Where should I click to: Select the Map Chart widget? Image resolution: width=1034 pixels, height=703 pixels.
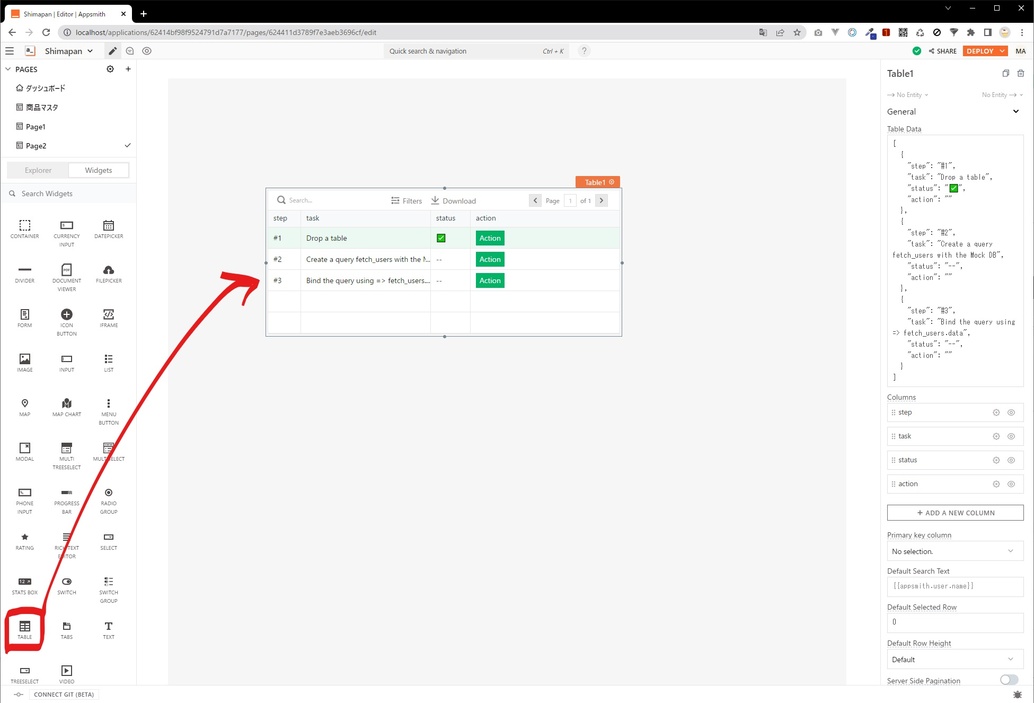click(67, 407)
